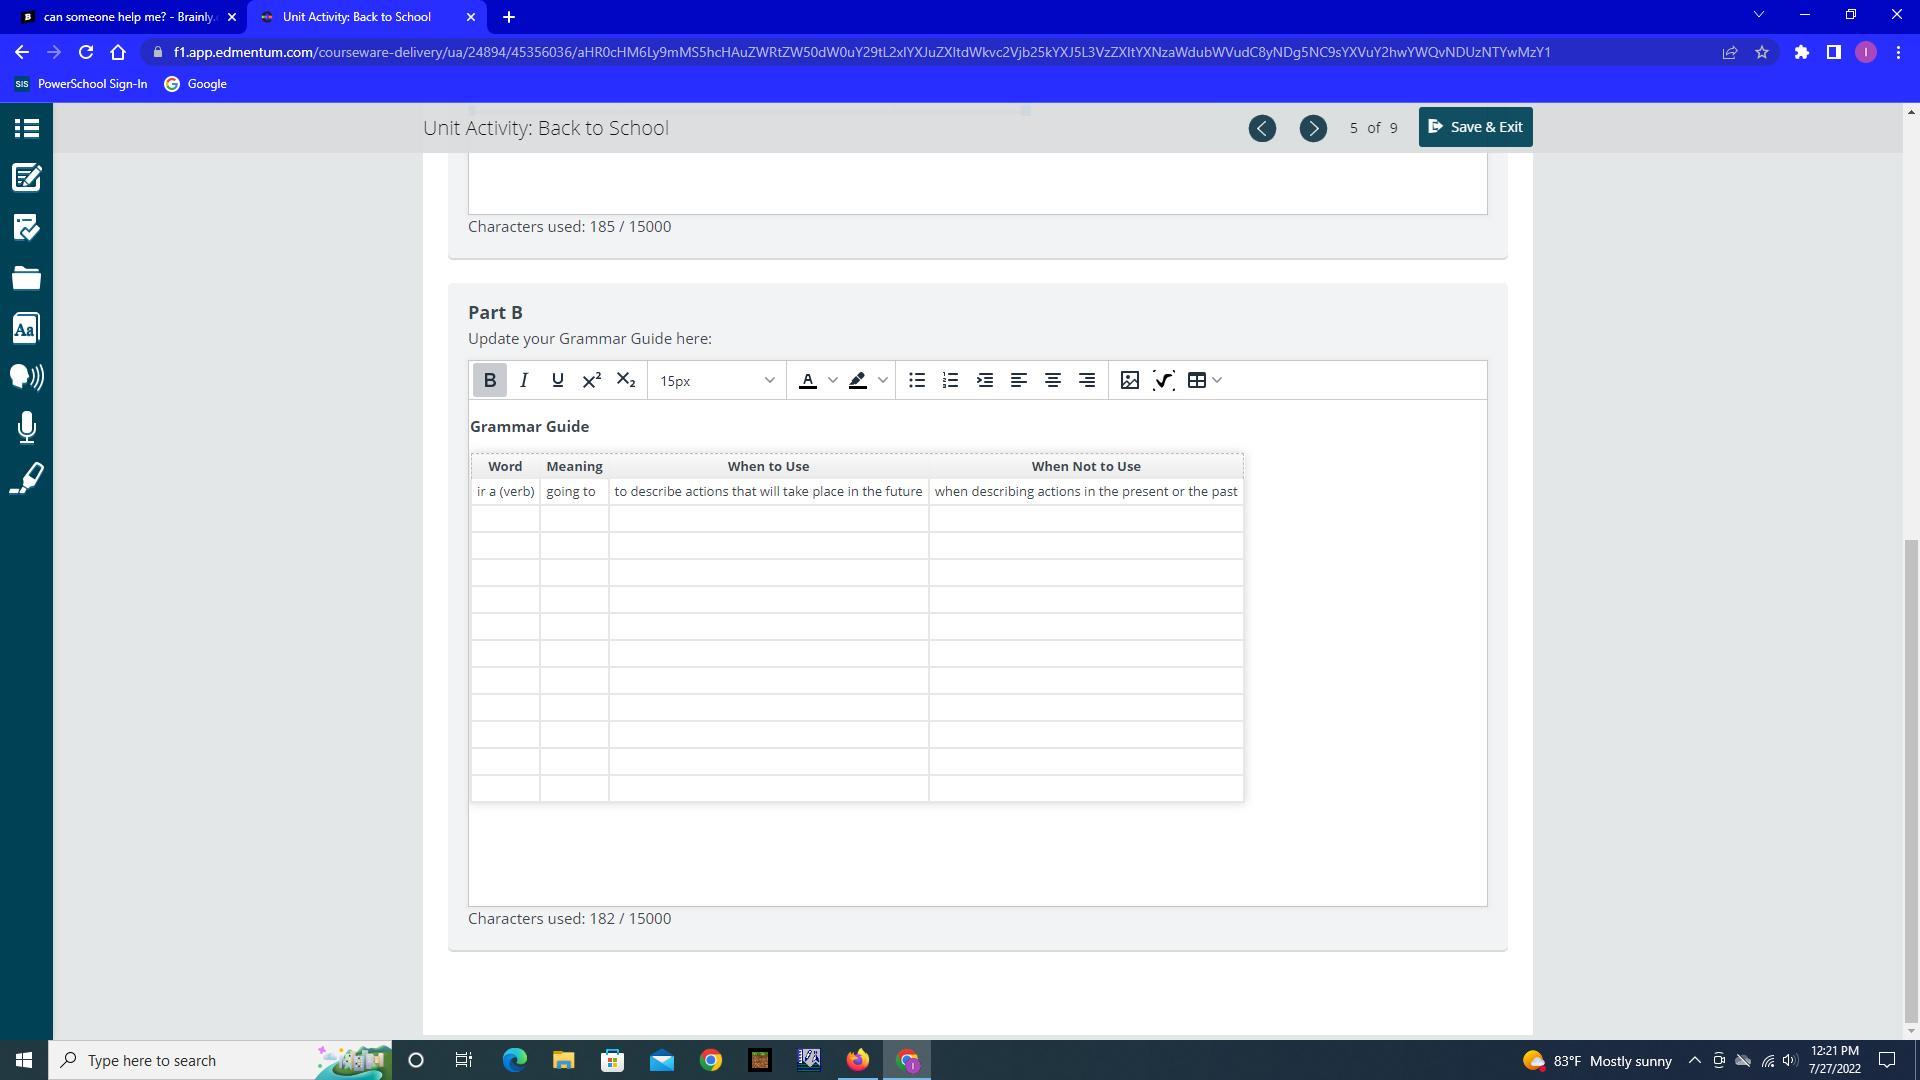The height and width of the screenshot is (1080, 1920).
Task: Insert a numbered list
Action: (x=951, y=380)
